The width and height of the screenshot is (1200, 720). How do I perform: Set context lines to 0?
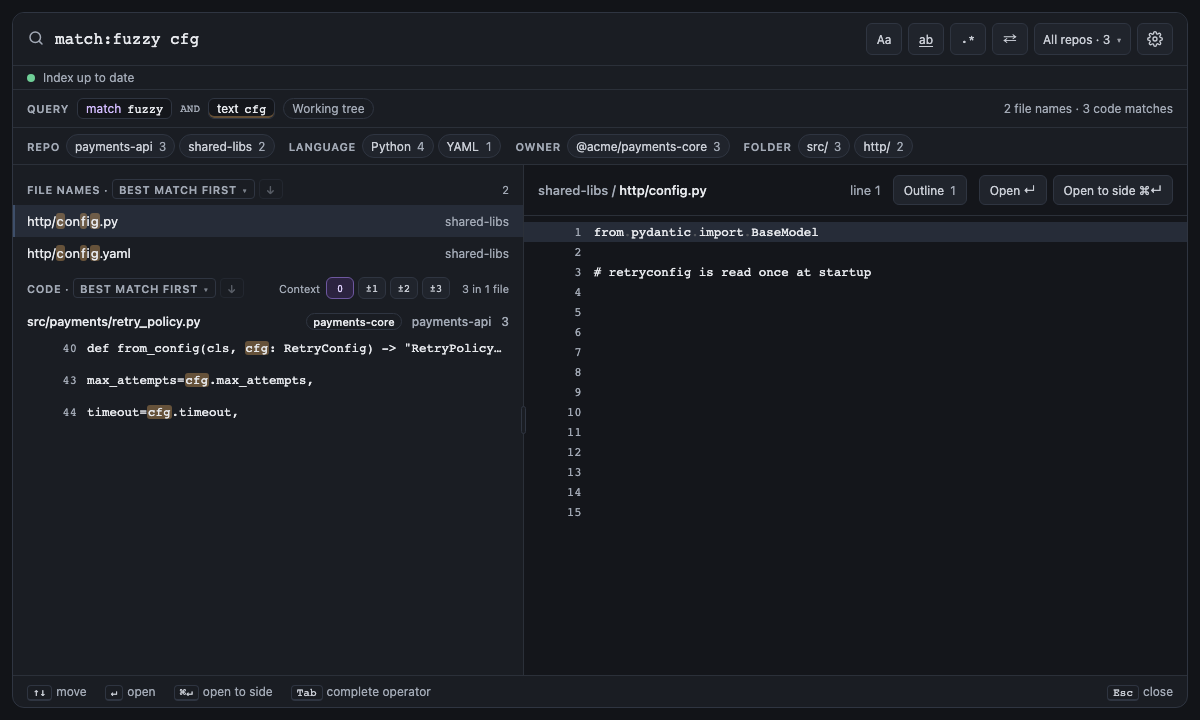(x=340, y=289)
